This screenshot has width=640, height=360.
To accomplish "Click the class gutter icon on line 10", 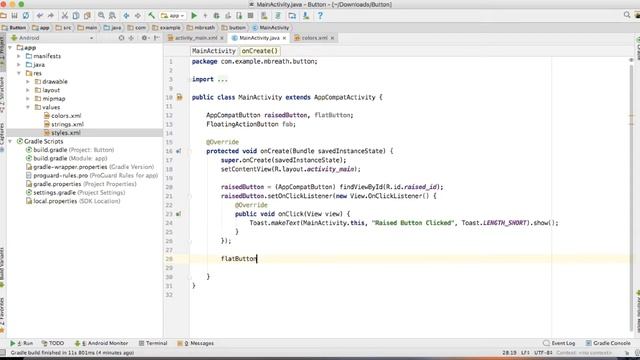I will point(180,97).
